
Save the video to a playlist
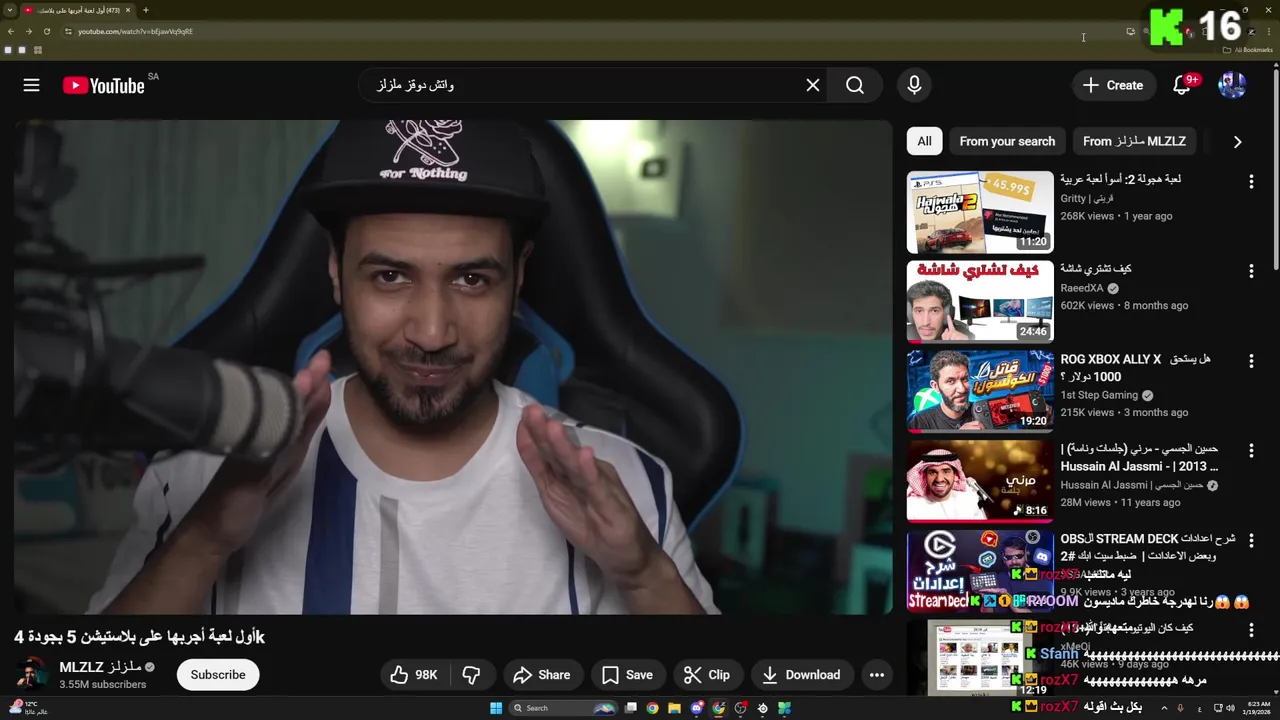627,675
